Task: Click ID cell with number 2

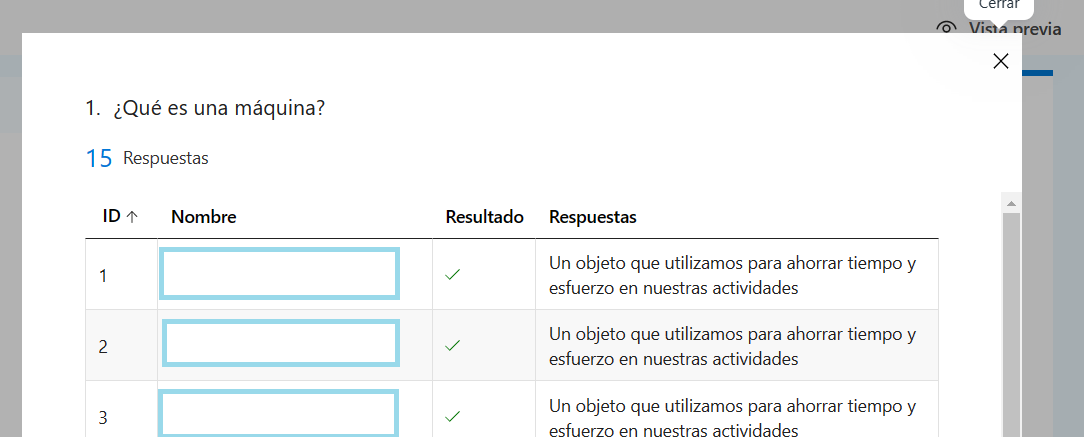Action: pos(103,347)
